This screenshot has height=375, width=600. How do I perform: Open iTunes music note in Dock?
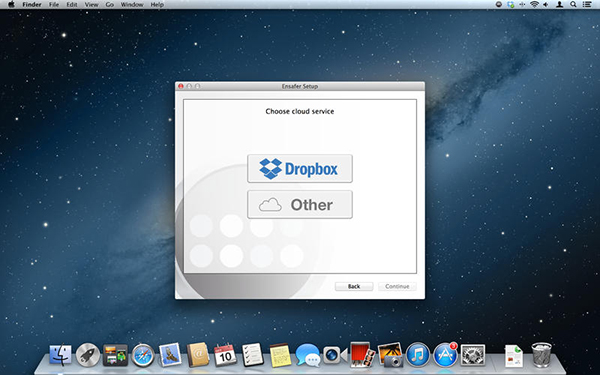(x=417, y=355)
